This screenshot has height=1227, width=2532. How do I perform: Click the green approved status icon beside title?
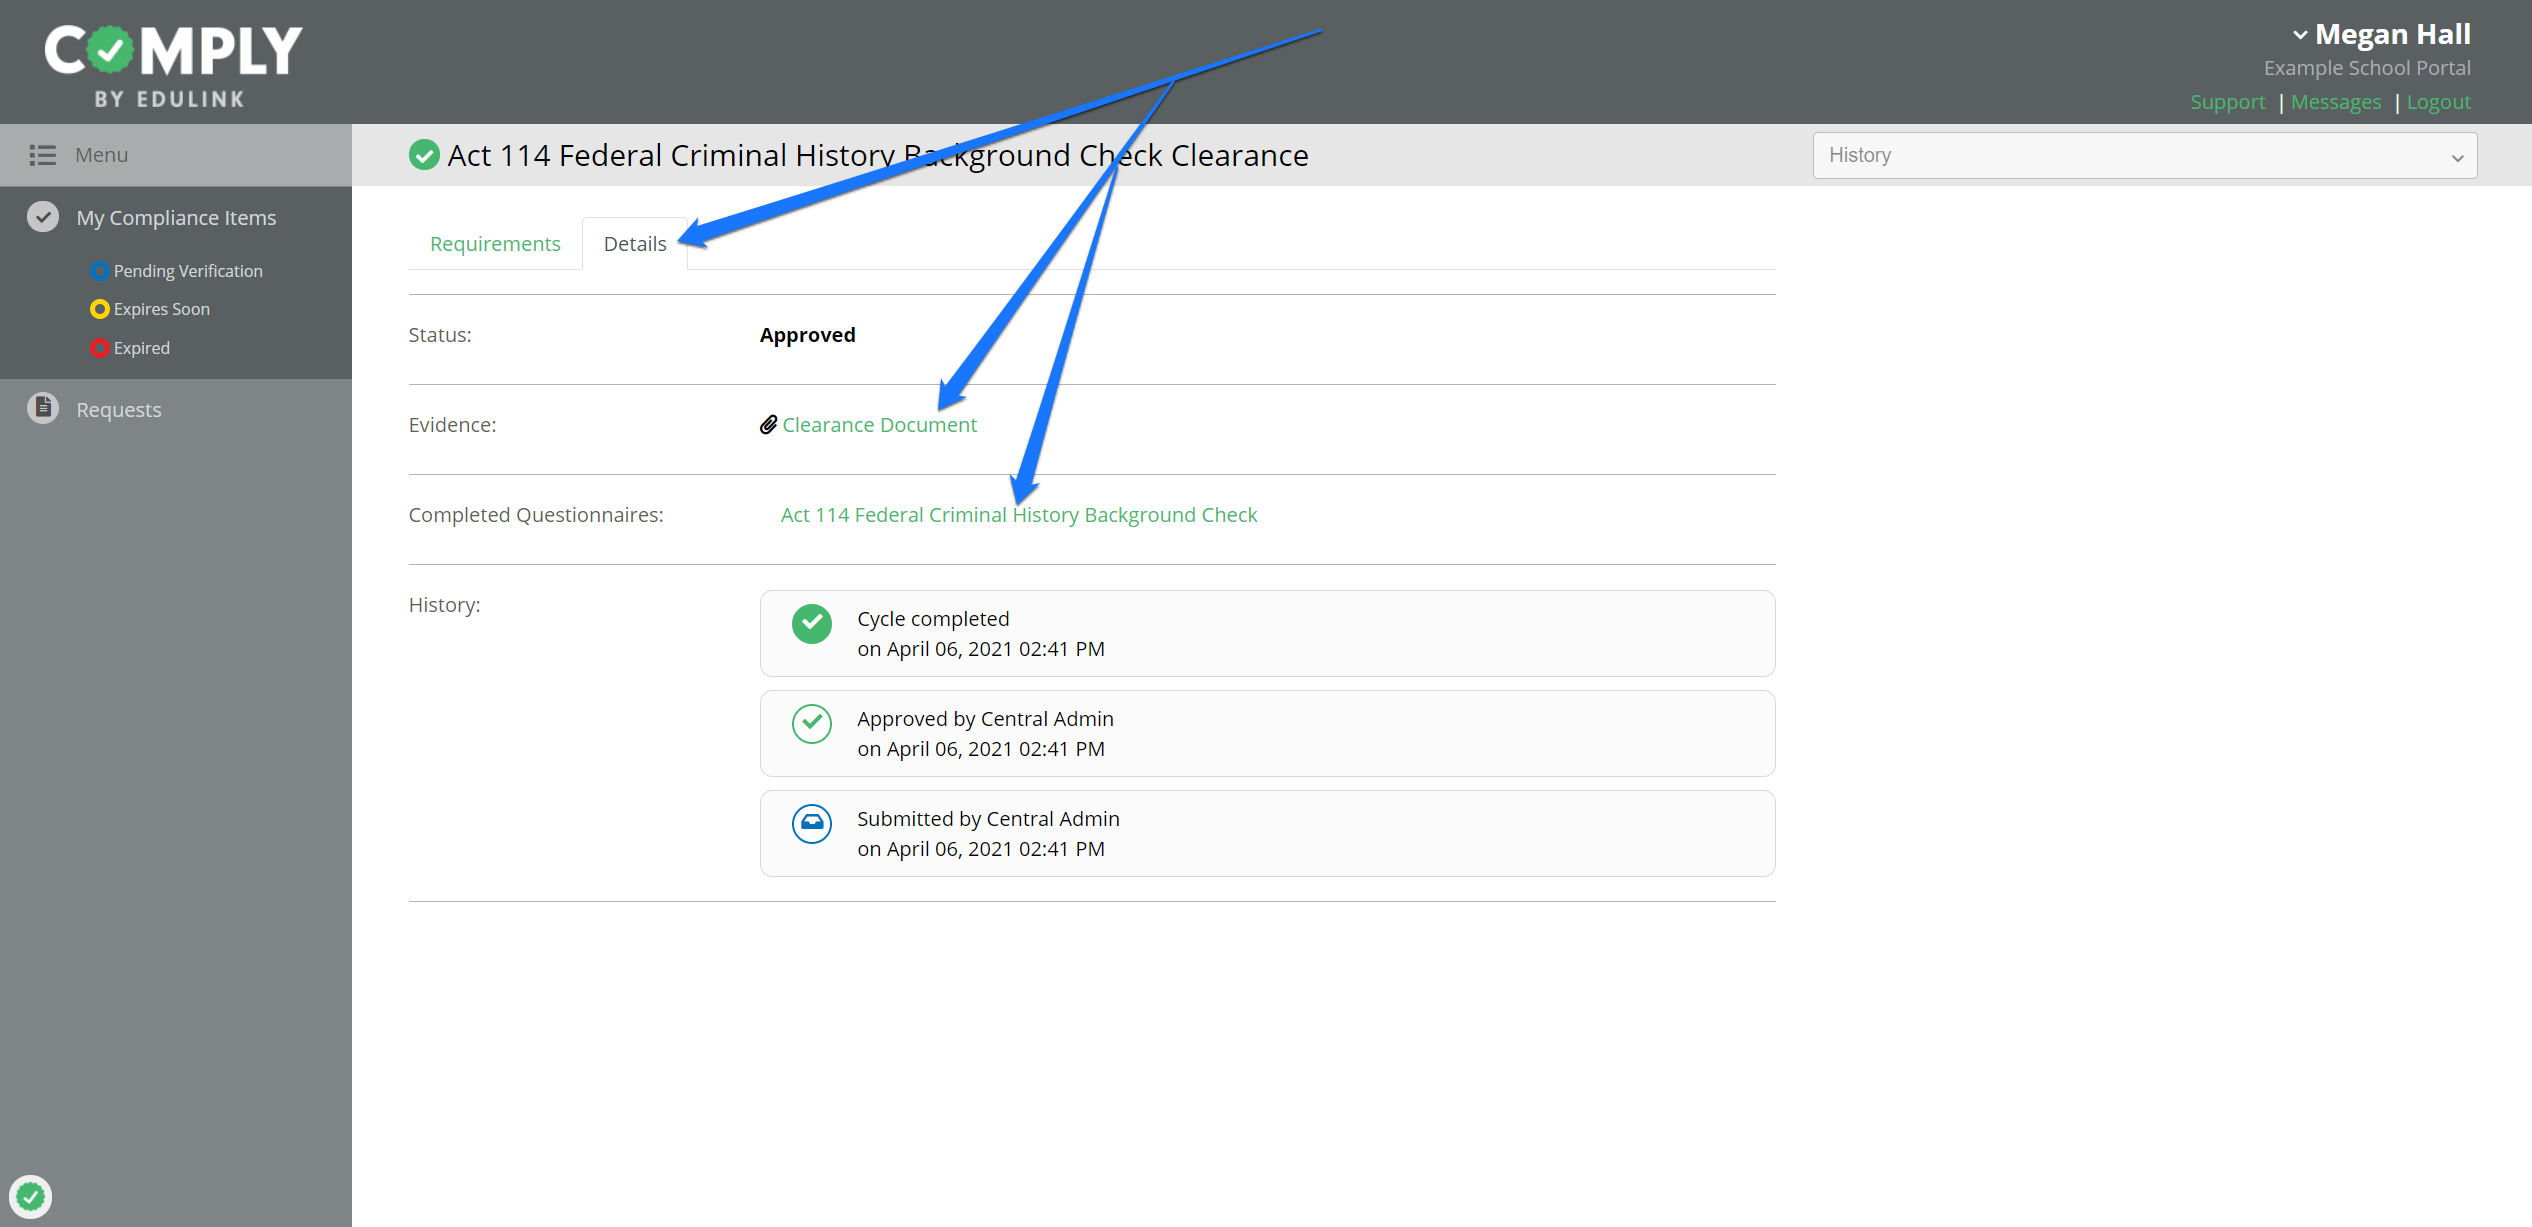click(x=424, y=155)
